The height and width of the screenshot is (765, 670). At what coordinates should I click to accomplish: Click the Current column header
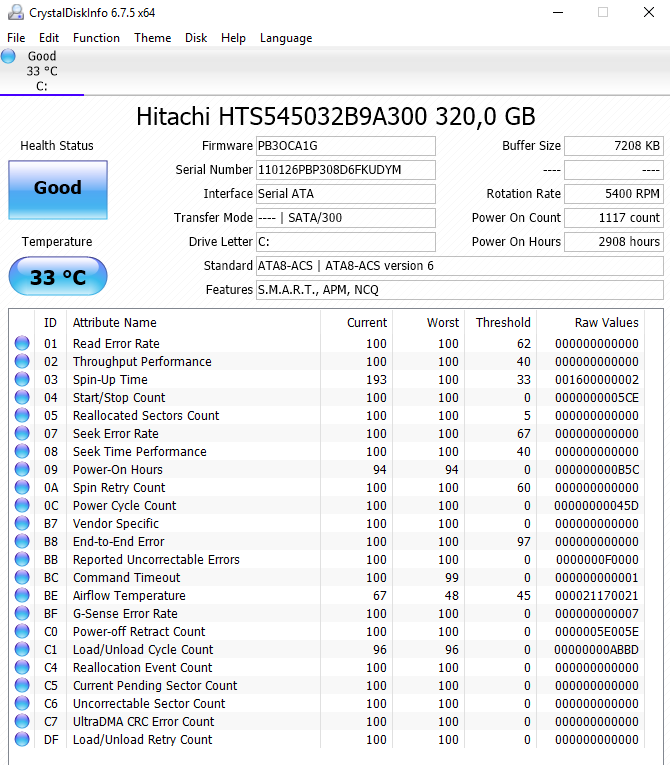pos(367,322)
